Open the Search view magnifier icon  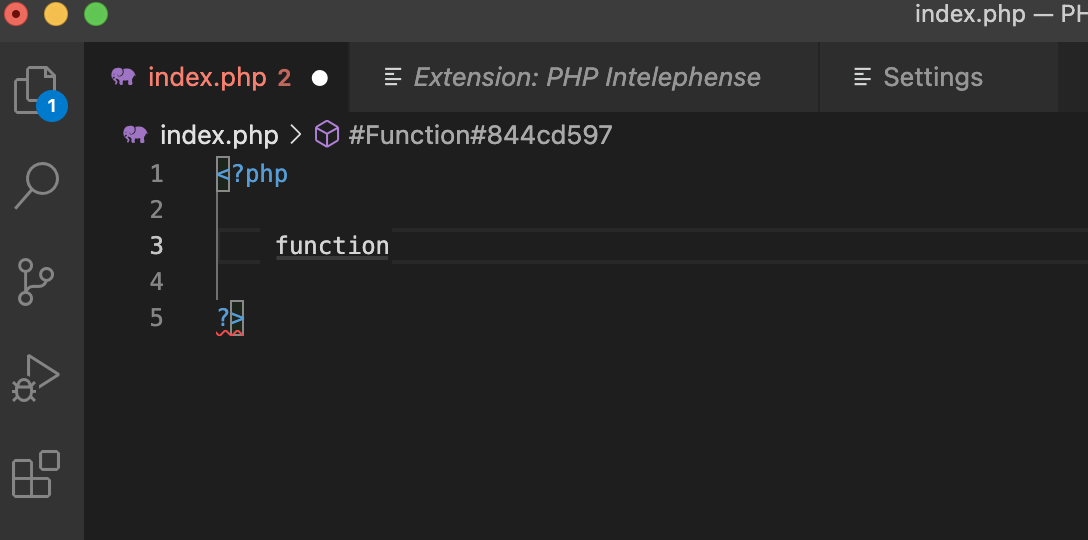pyautogui.click(x=37, y=185)
